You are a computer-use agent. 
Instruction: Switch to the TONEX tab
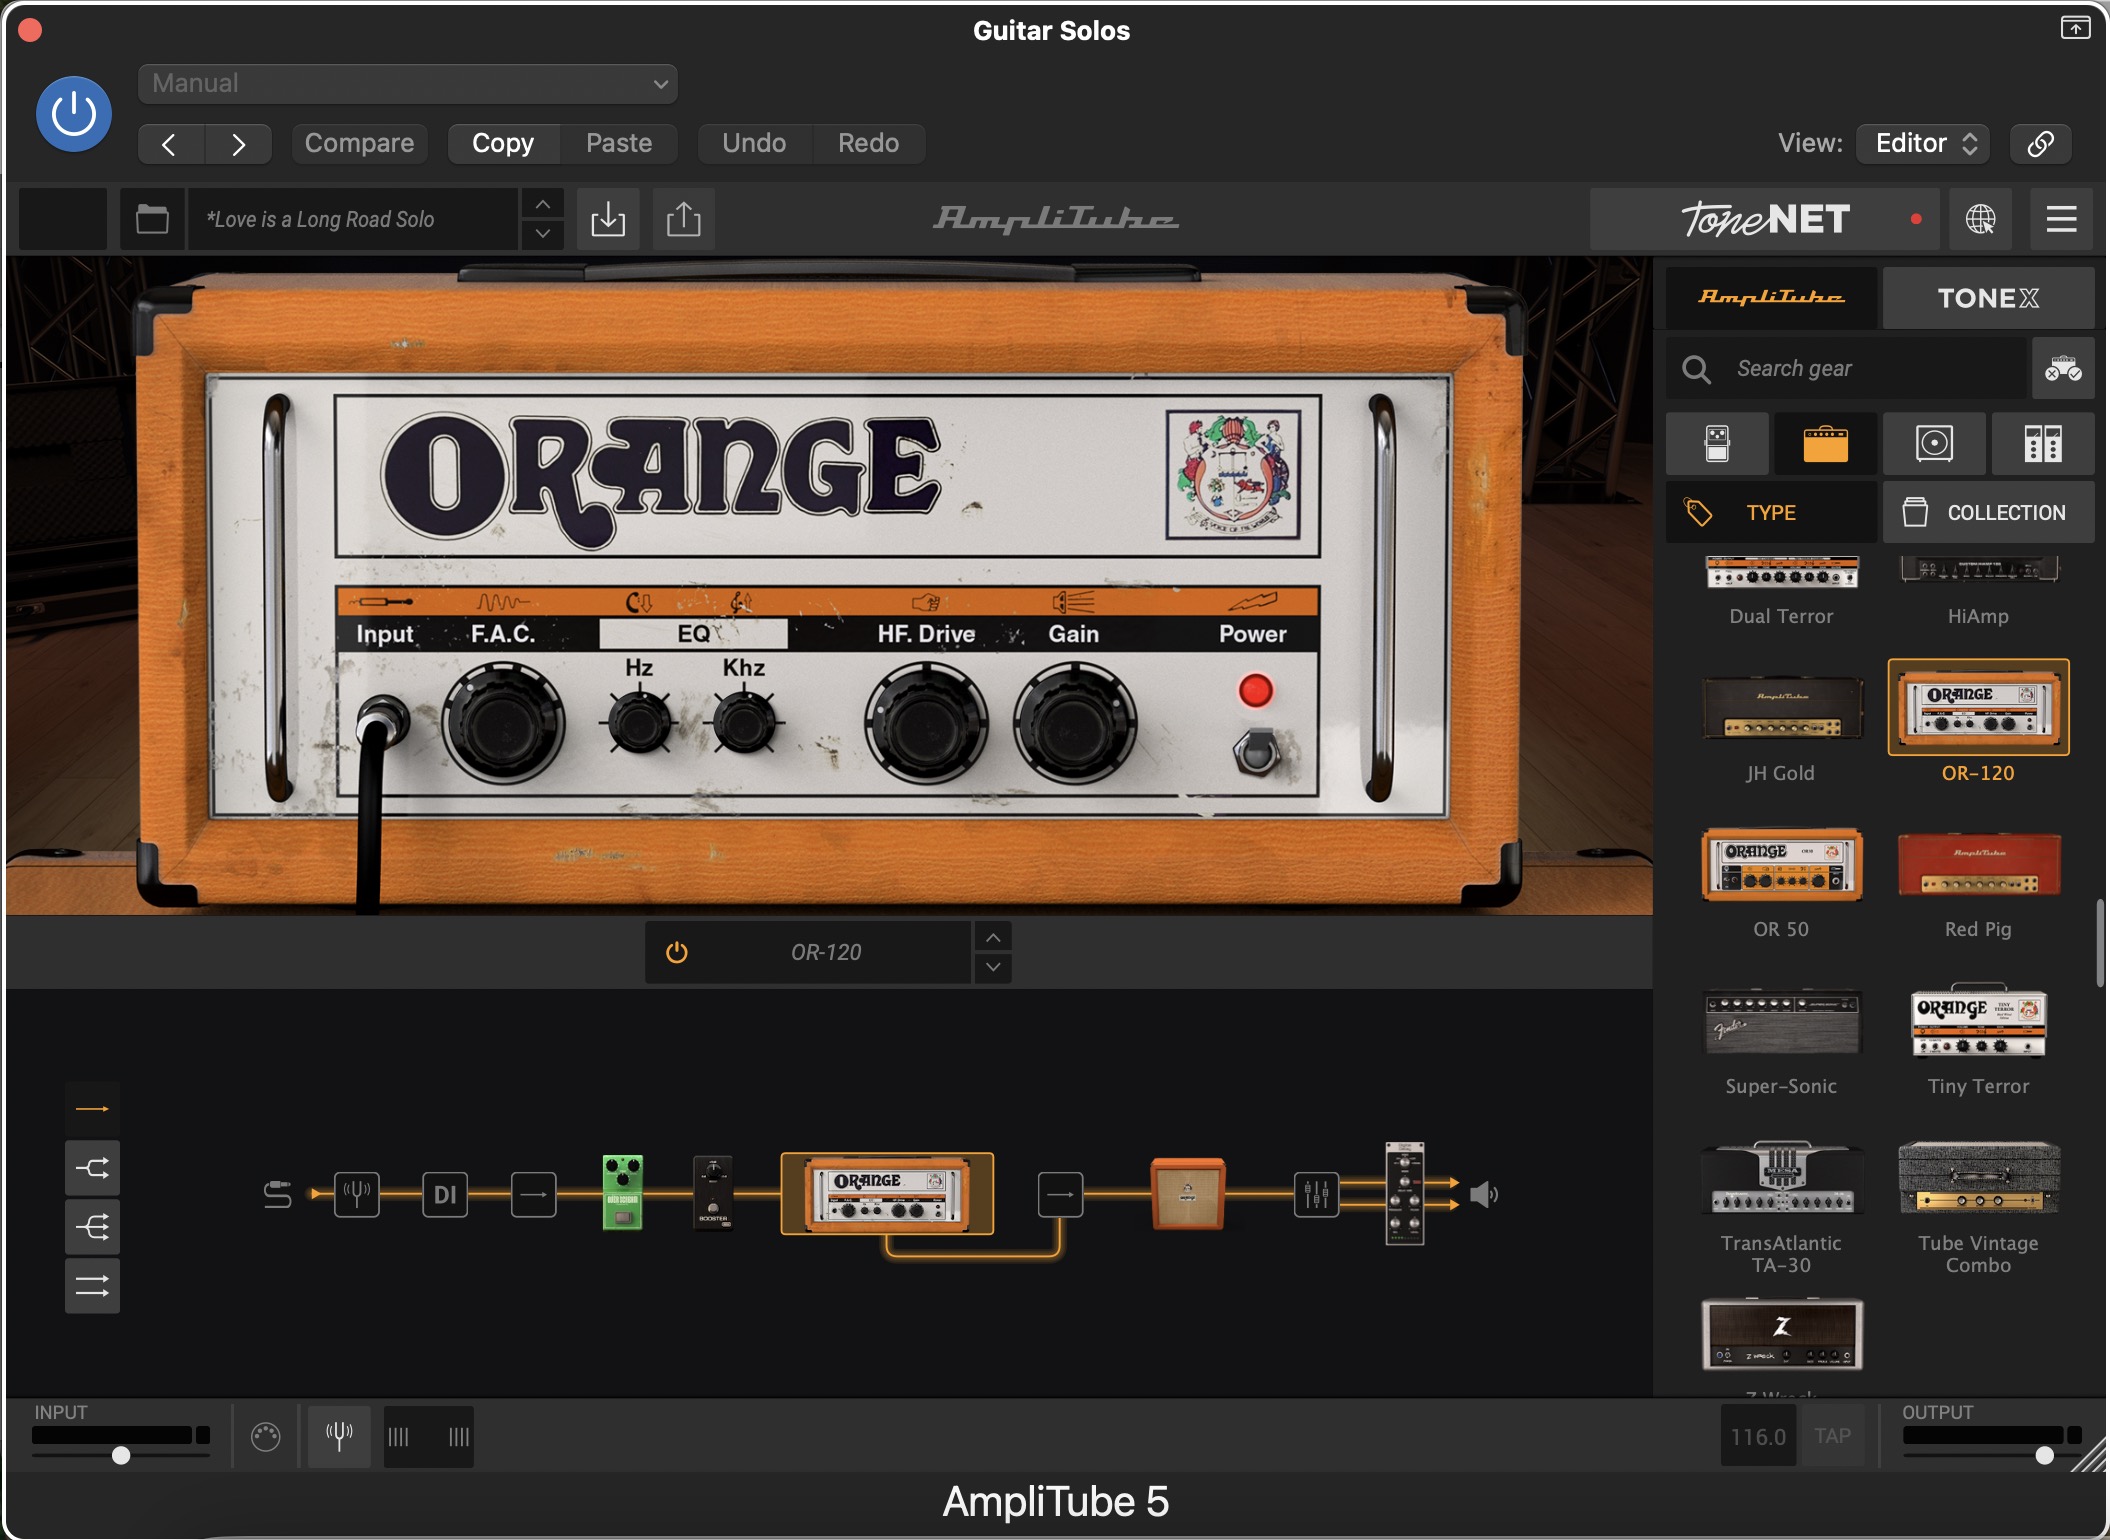pyautogui.click(x=1988, y=298)
